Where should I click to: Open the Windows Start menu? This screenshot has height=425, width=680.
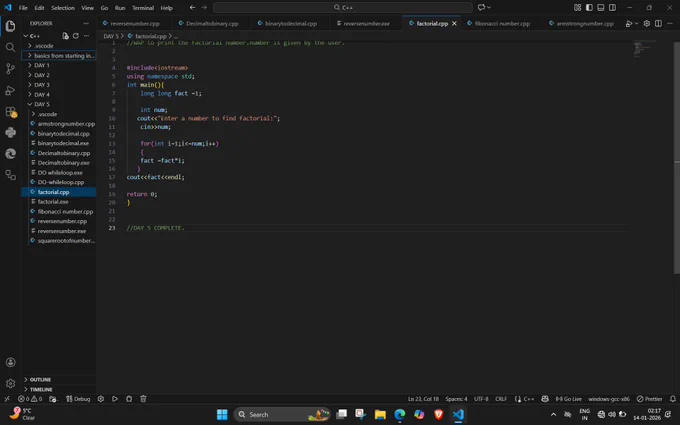point(222,415)
